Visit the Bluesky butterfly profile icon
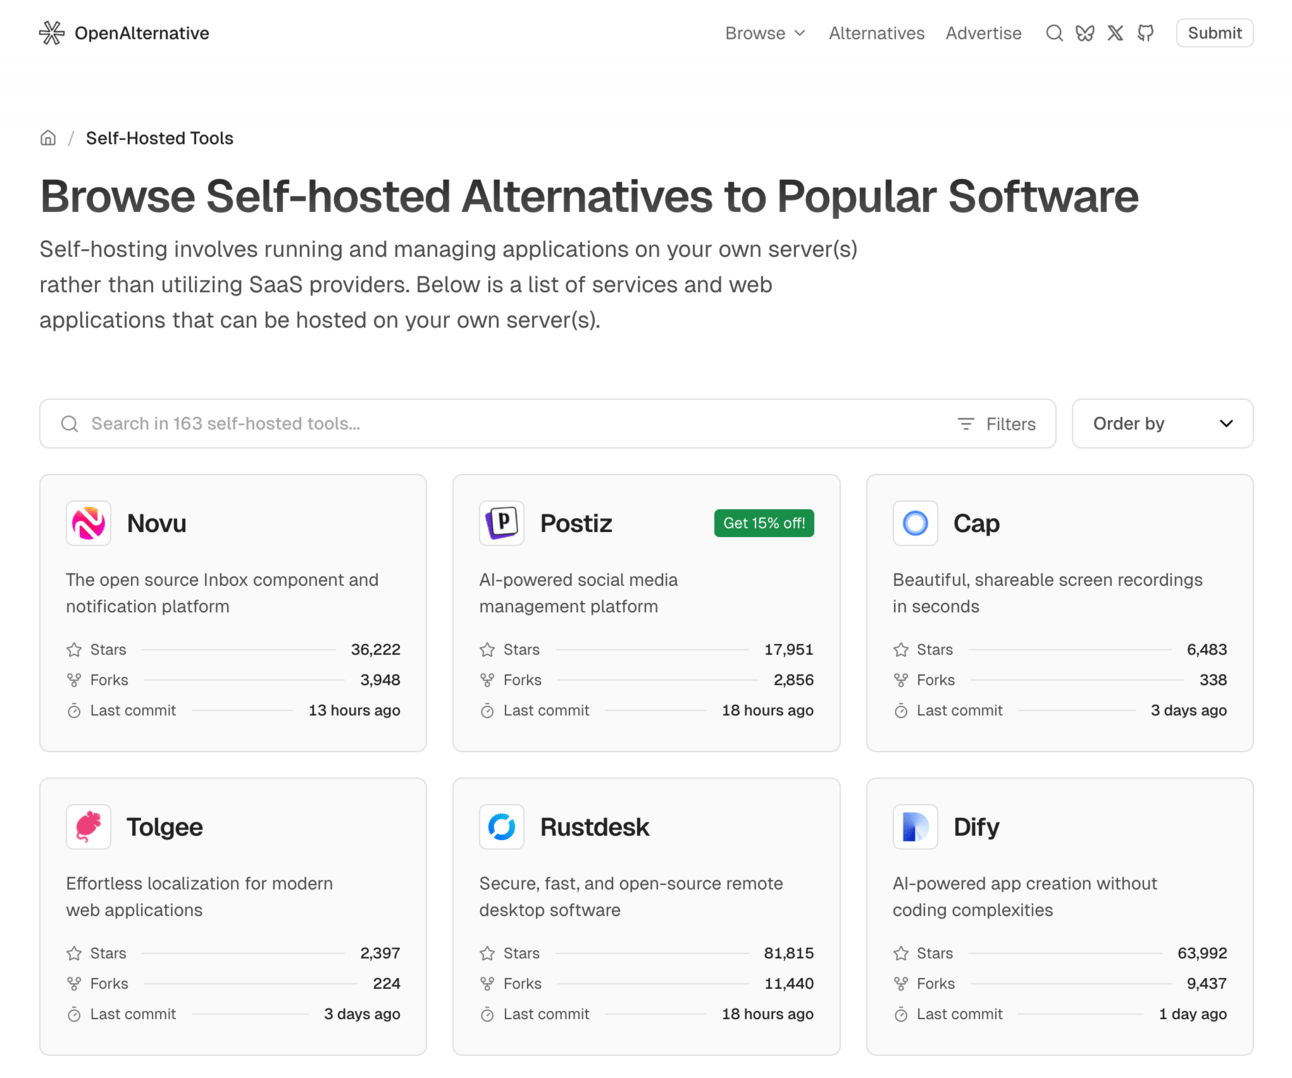This screenshot has height=1078, width=1292. tap(1085, 33)
